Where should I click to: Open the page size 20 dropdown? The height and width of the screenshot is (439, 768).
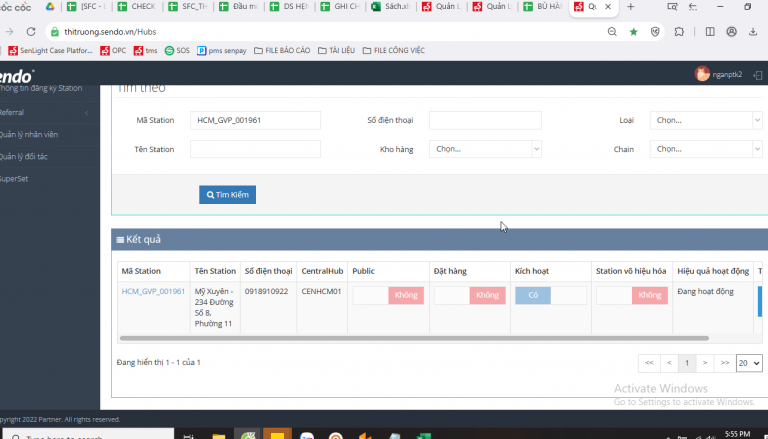pyautogui.click(x=749, y=363)
